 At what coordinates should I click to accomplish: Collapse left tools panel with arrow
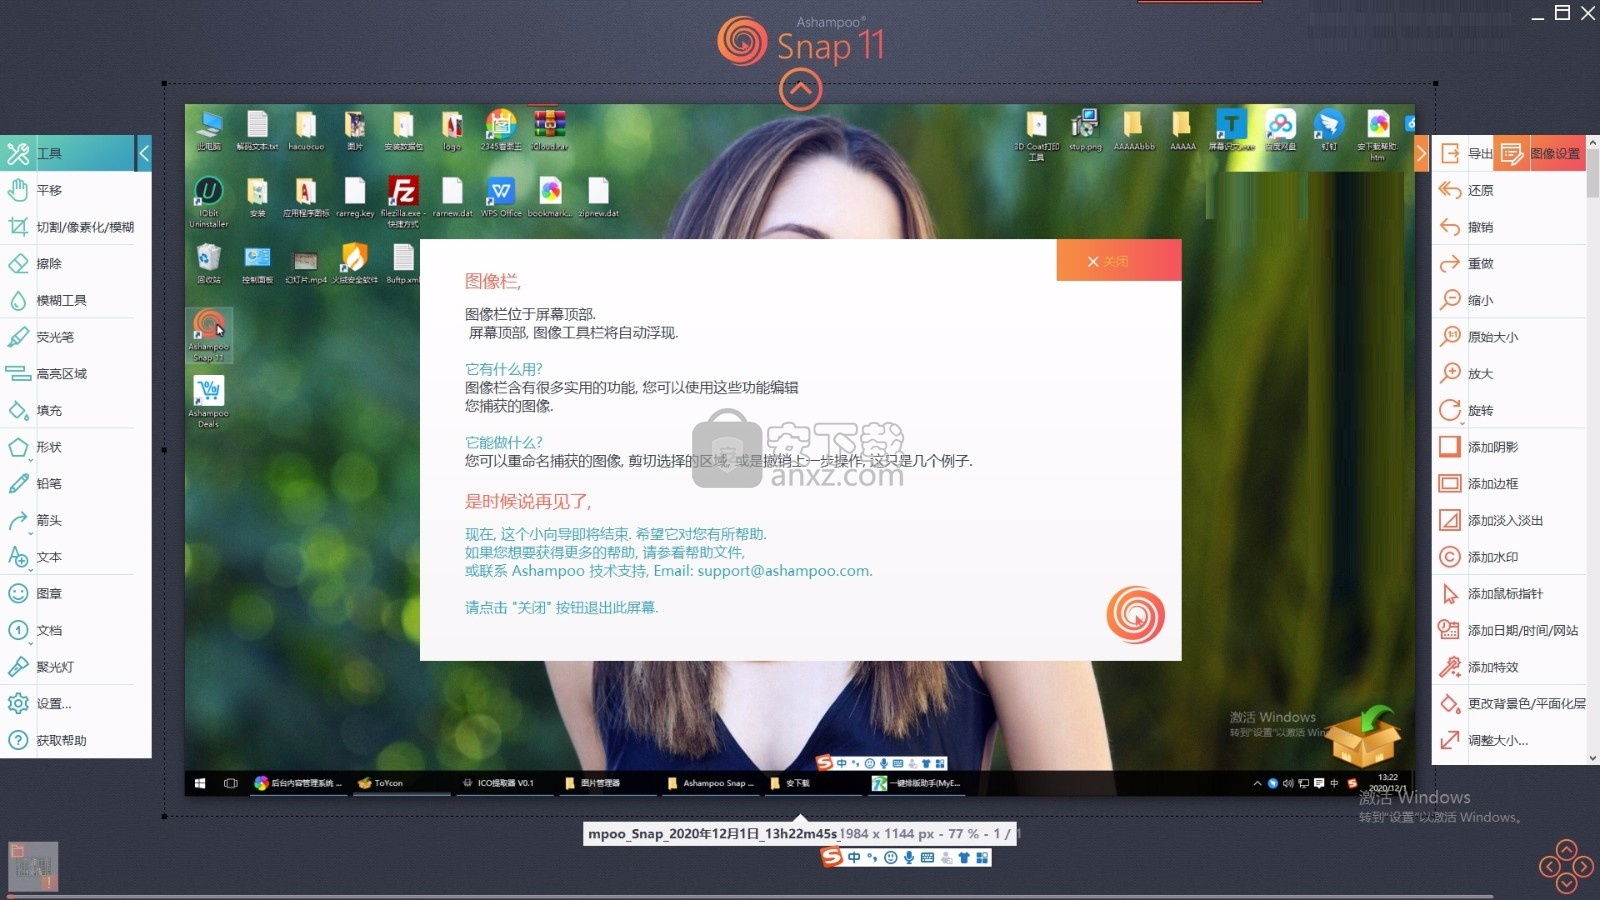pyautogui.click(x=144, y=153)
